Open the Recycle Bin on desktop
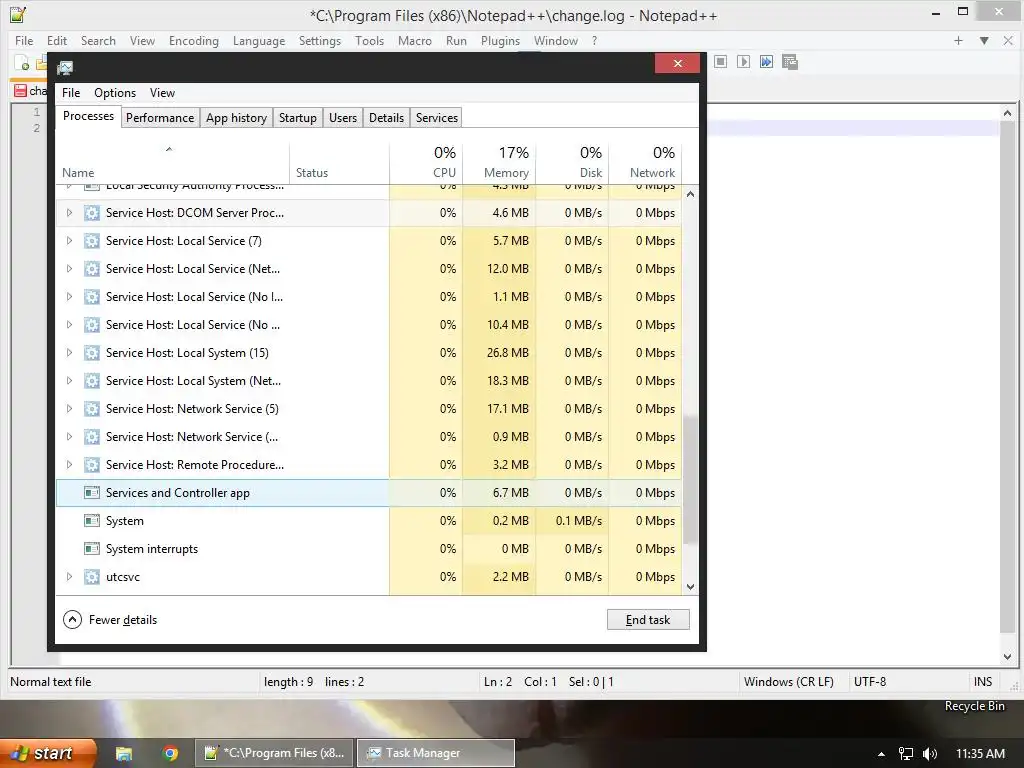This screenshot has height=768, width=1024. 974,706
